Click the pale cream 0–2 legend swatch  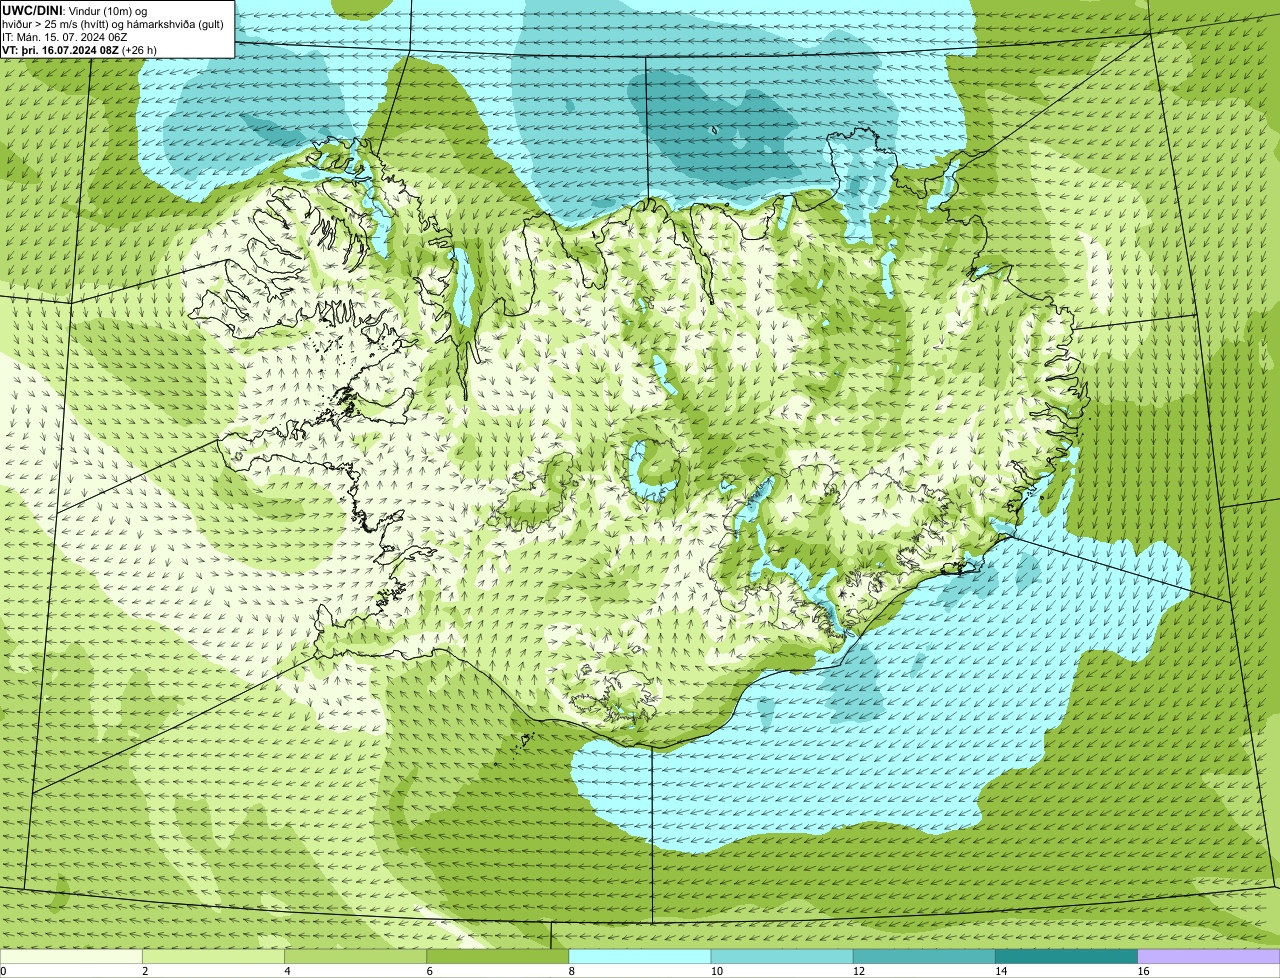[x=71, y=957]
